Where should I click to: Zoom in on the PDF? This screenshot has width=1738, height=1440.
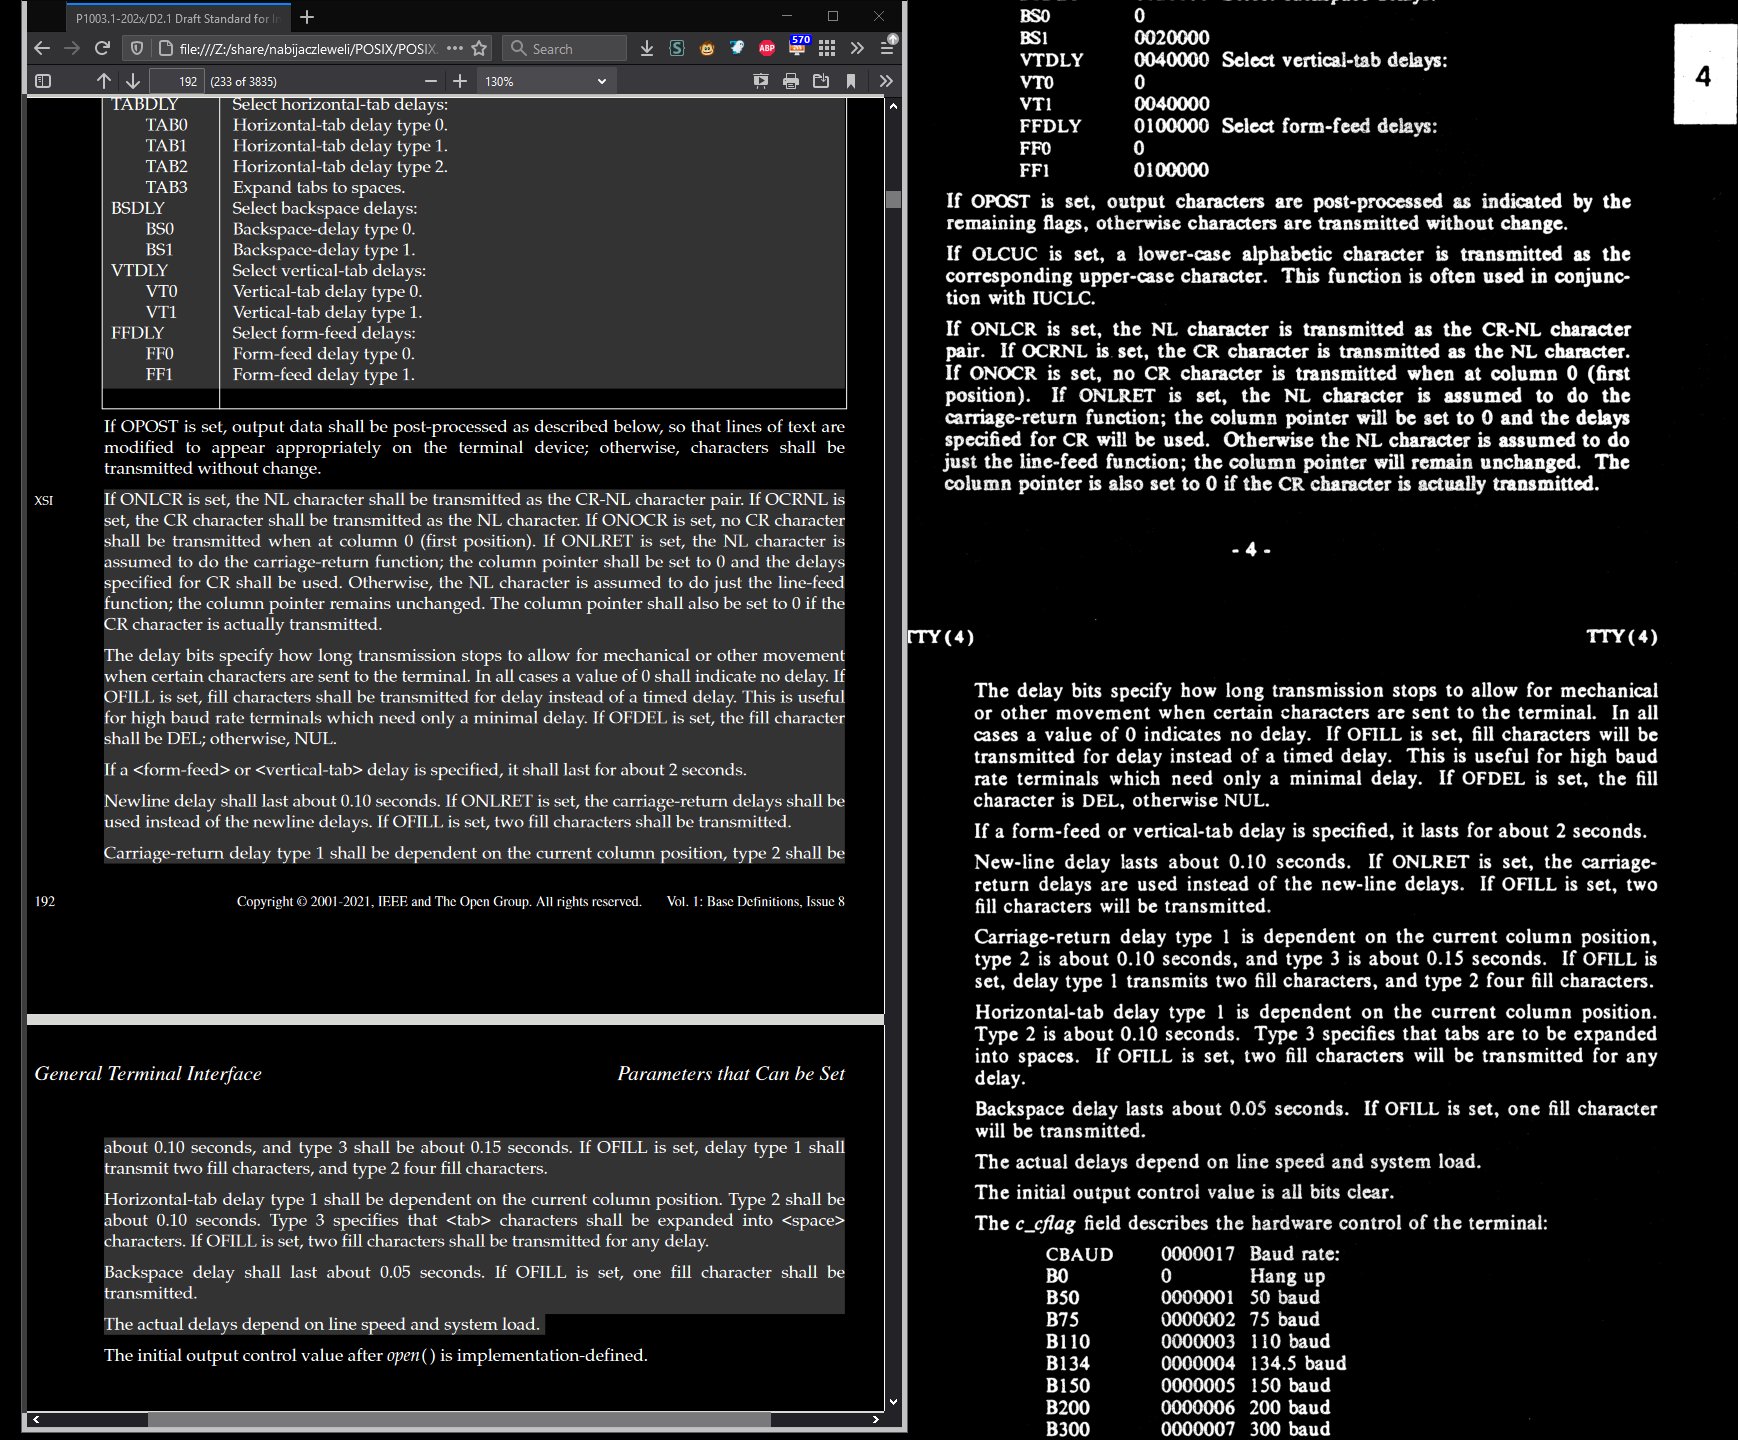[459, 81]
